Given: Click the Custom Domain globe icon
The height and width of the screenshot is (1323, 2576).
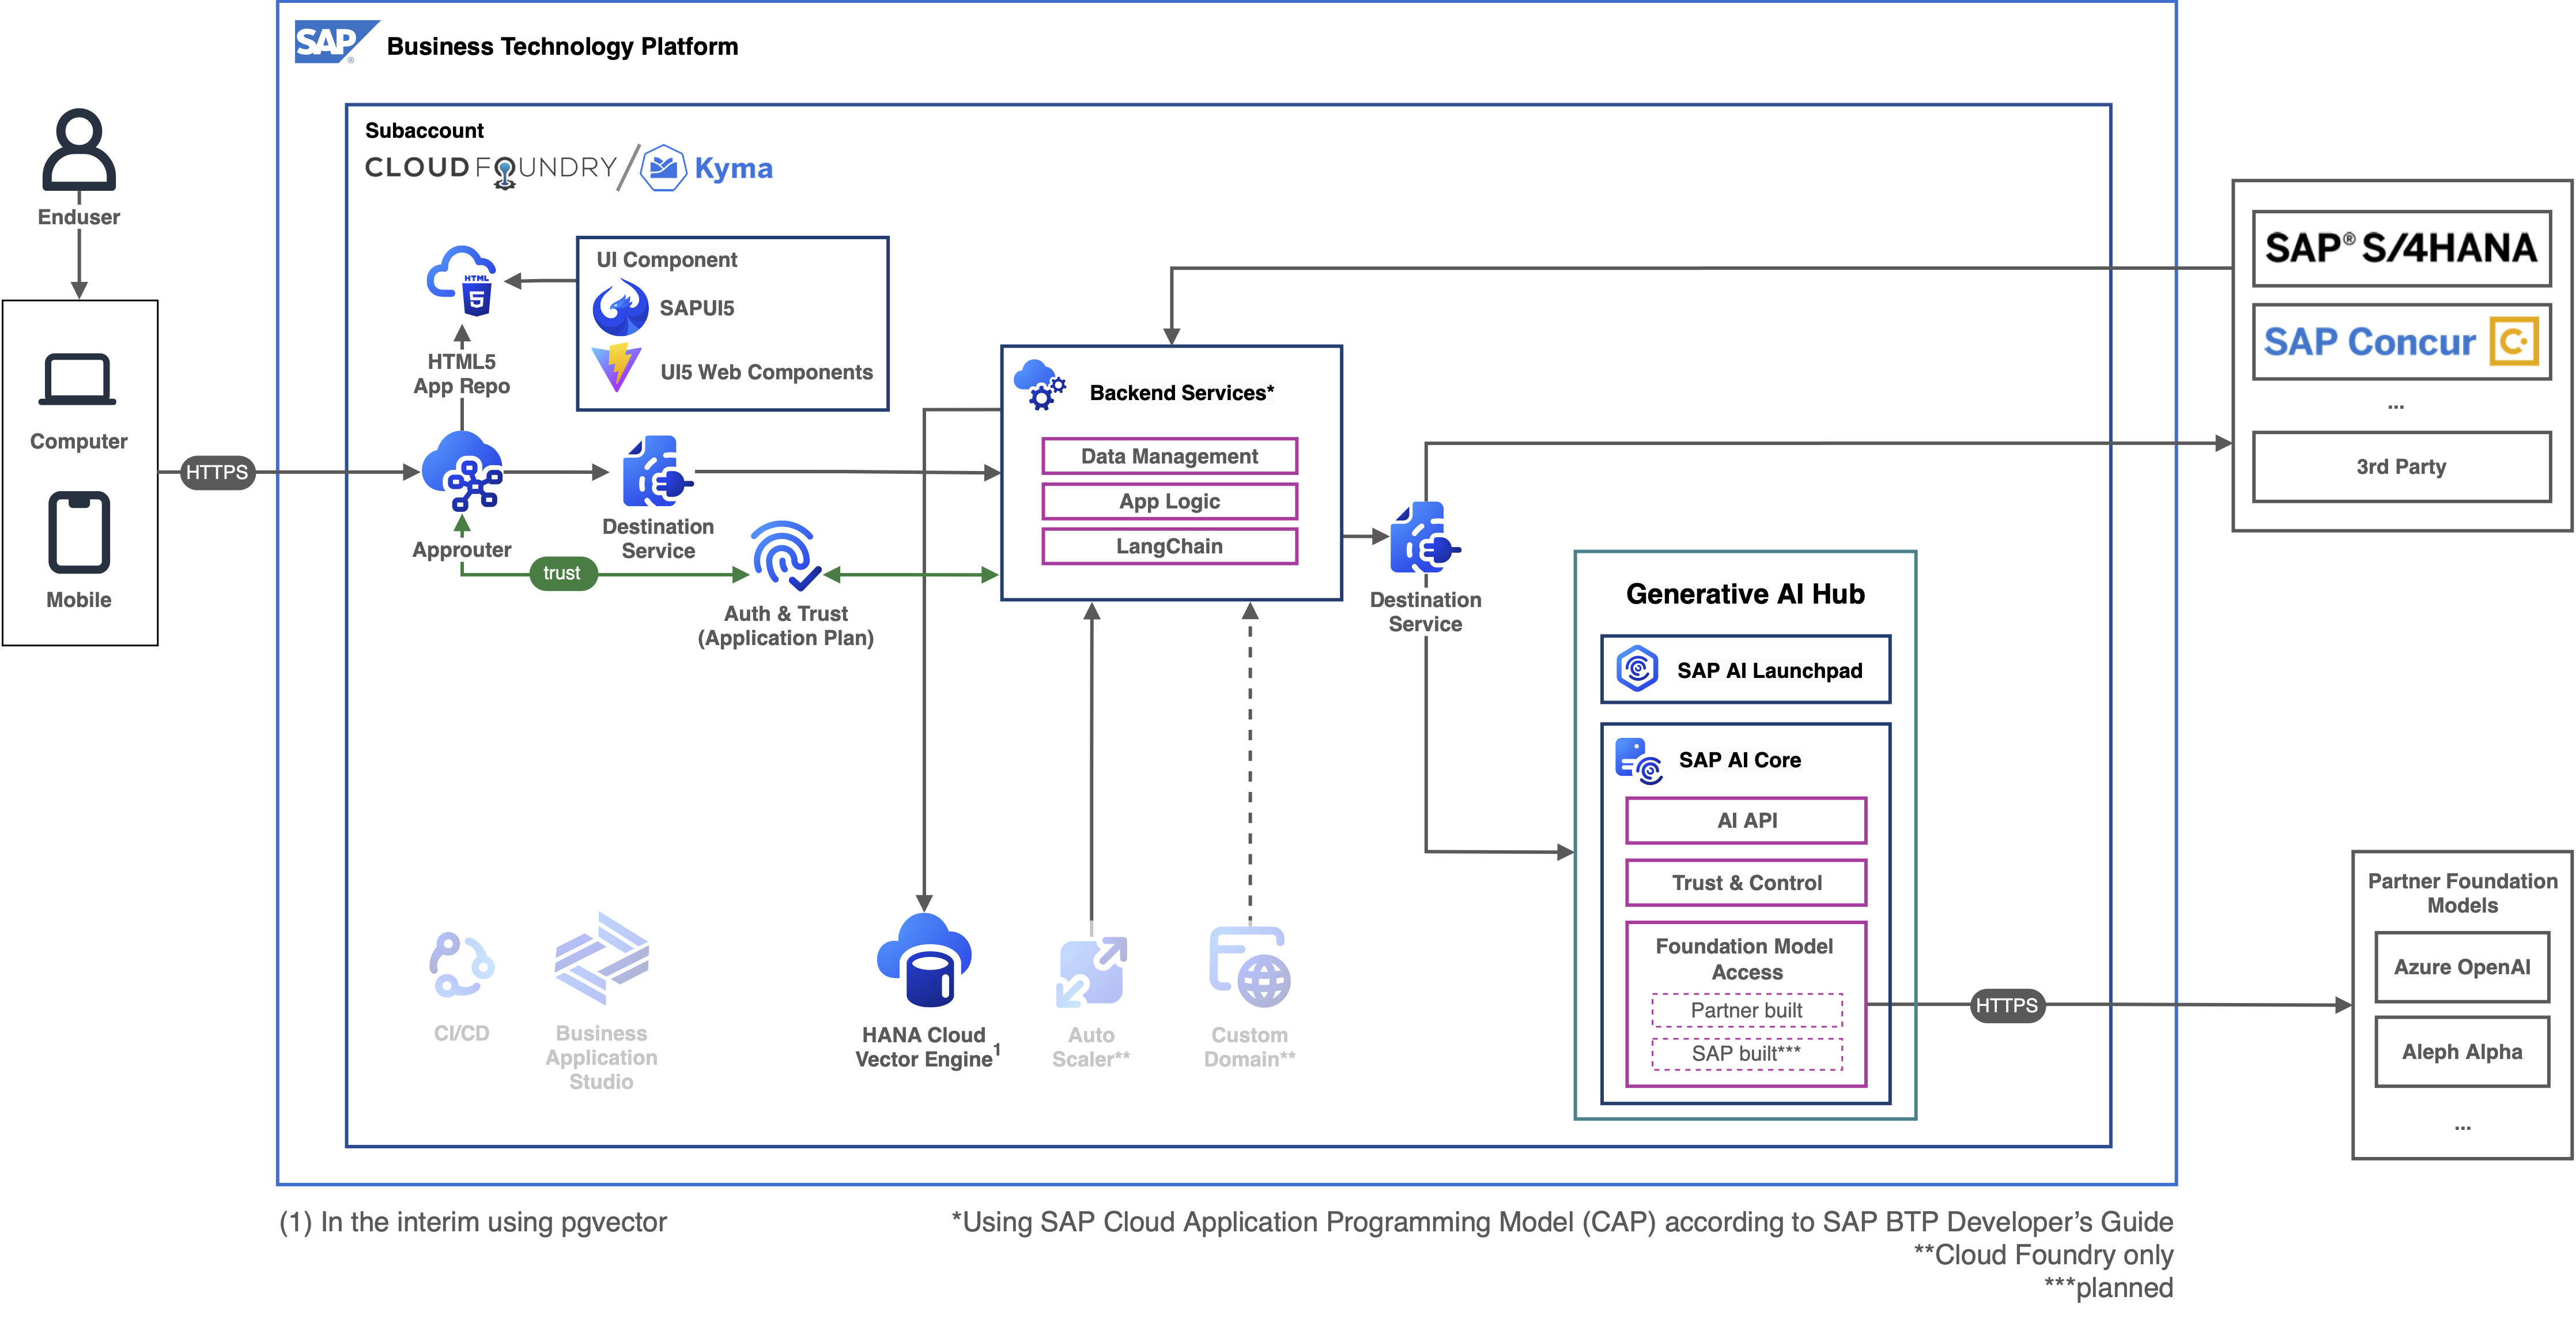Looking at the screenshot, I should [x=1250, y=968].
